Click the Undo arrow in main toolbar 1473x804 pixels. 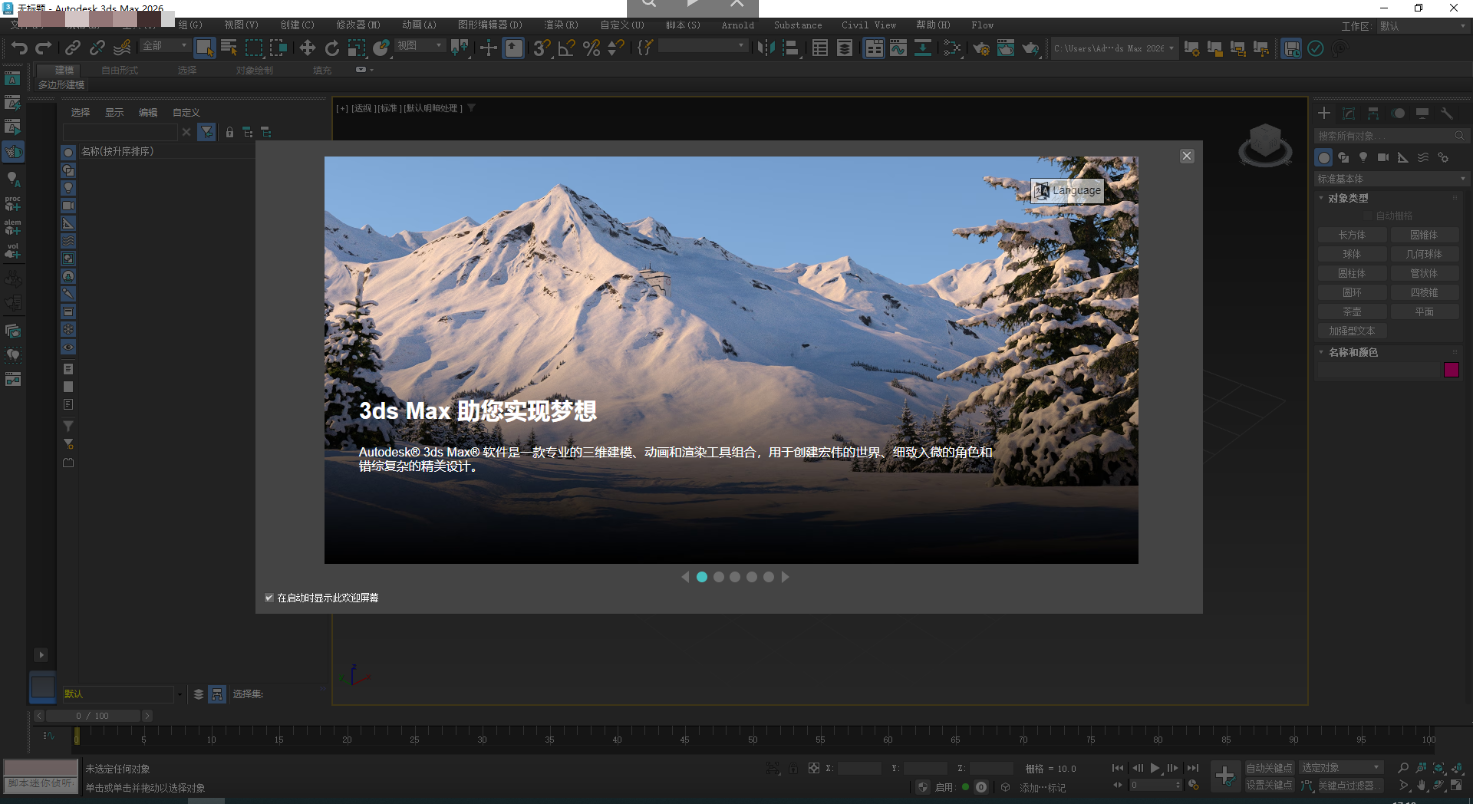(x=19, y=47)
